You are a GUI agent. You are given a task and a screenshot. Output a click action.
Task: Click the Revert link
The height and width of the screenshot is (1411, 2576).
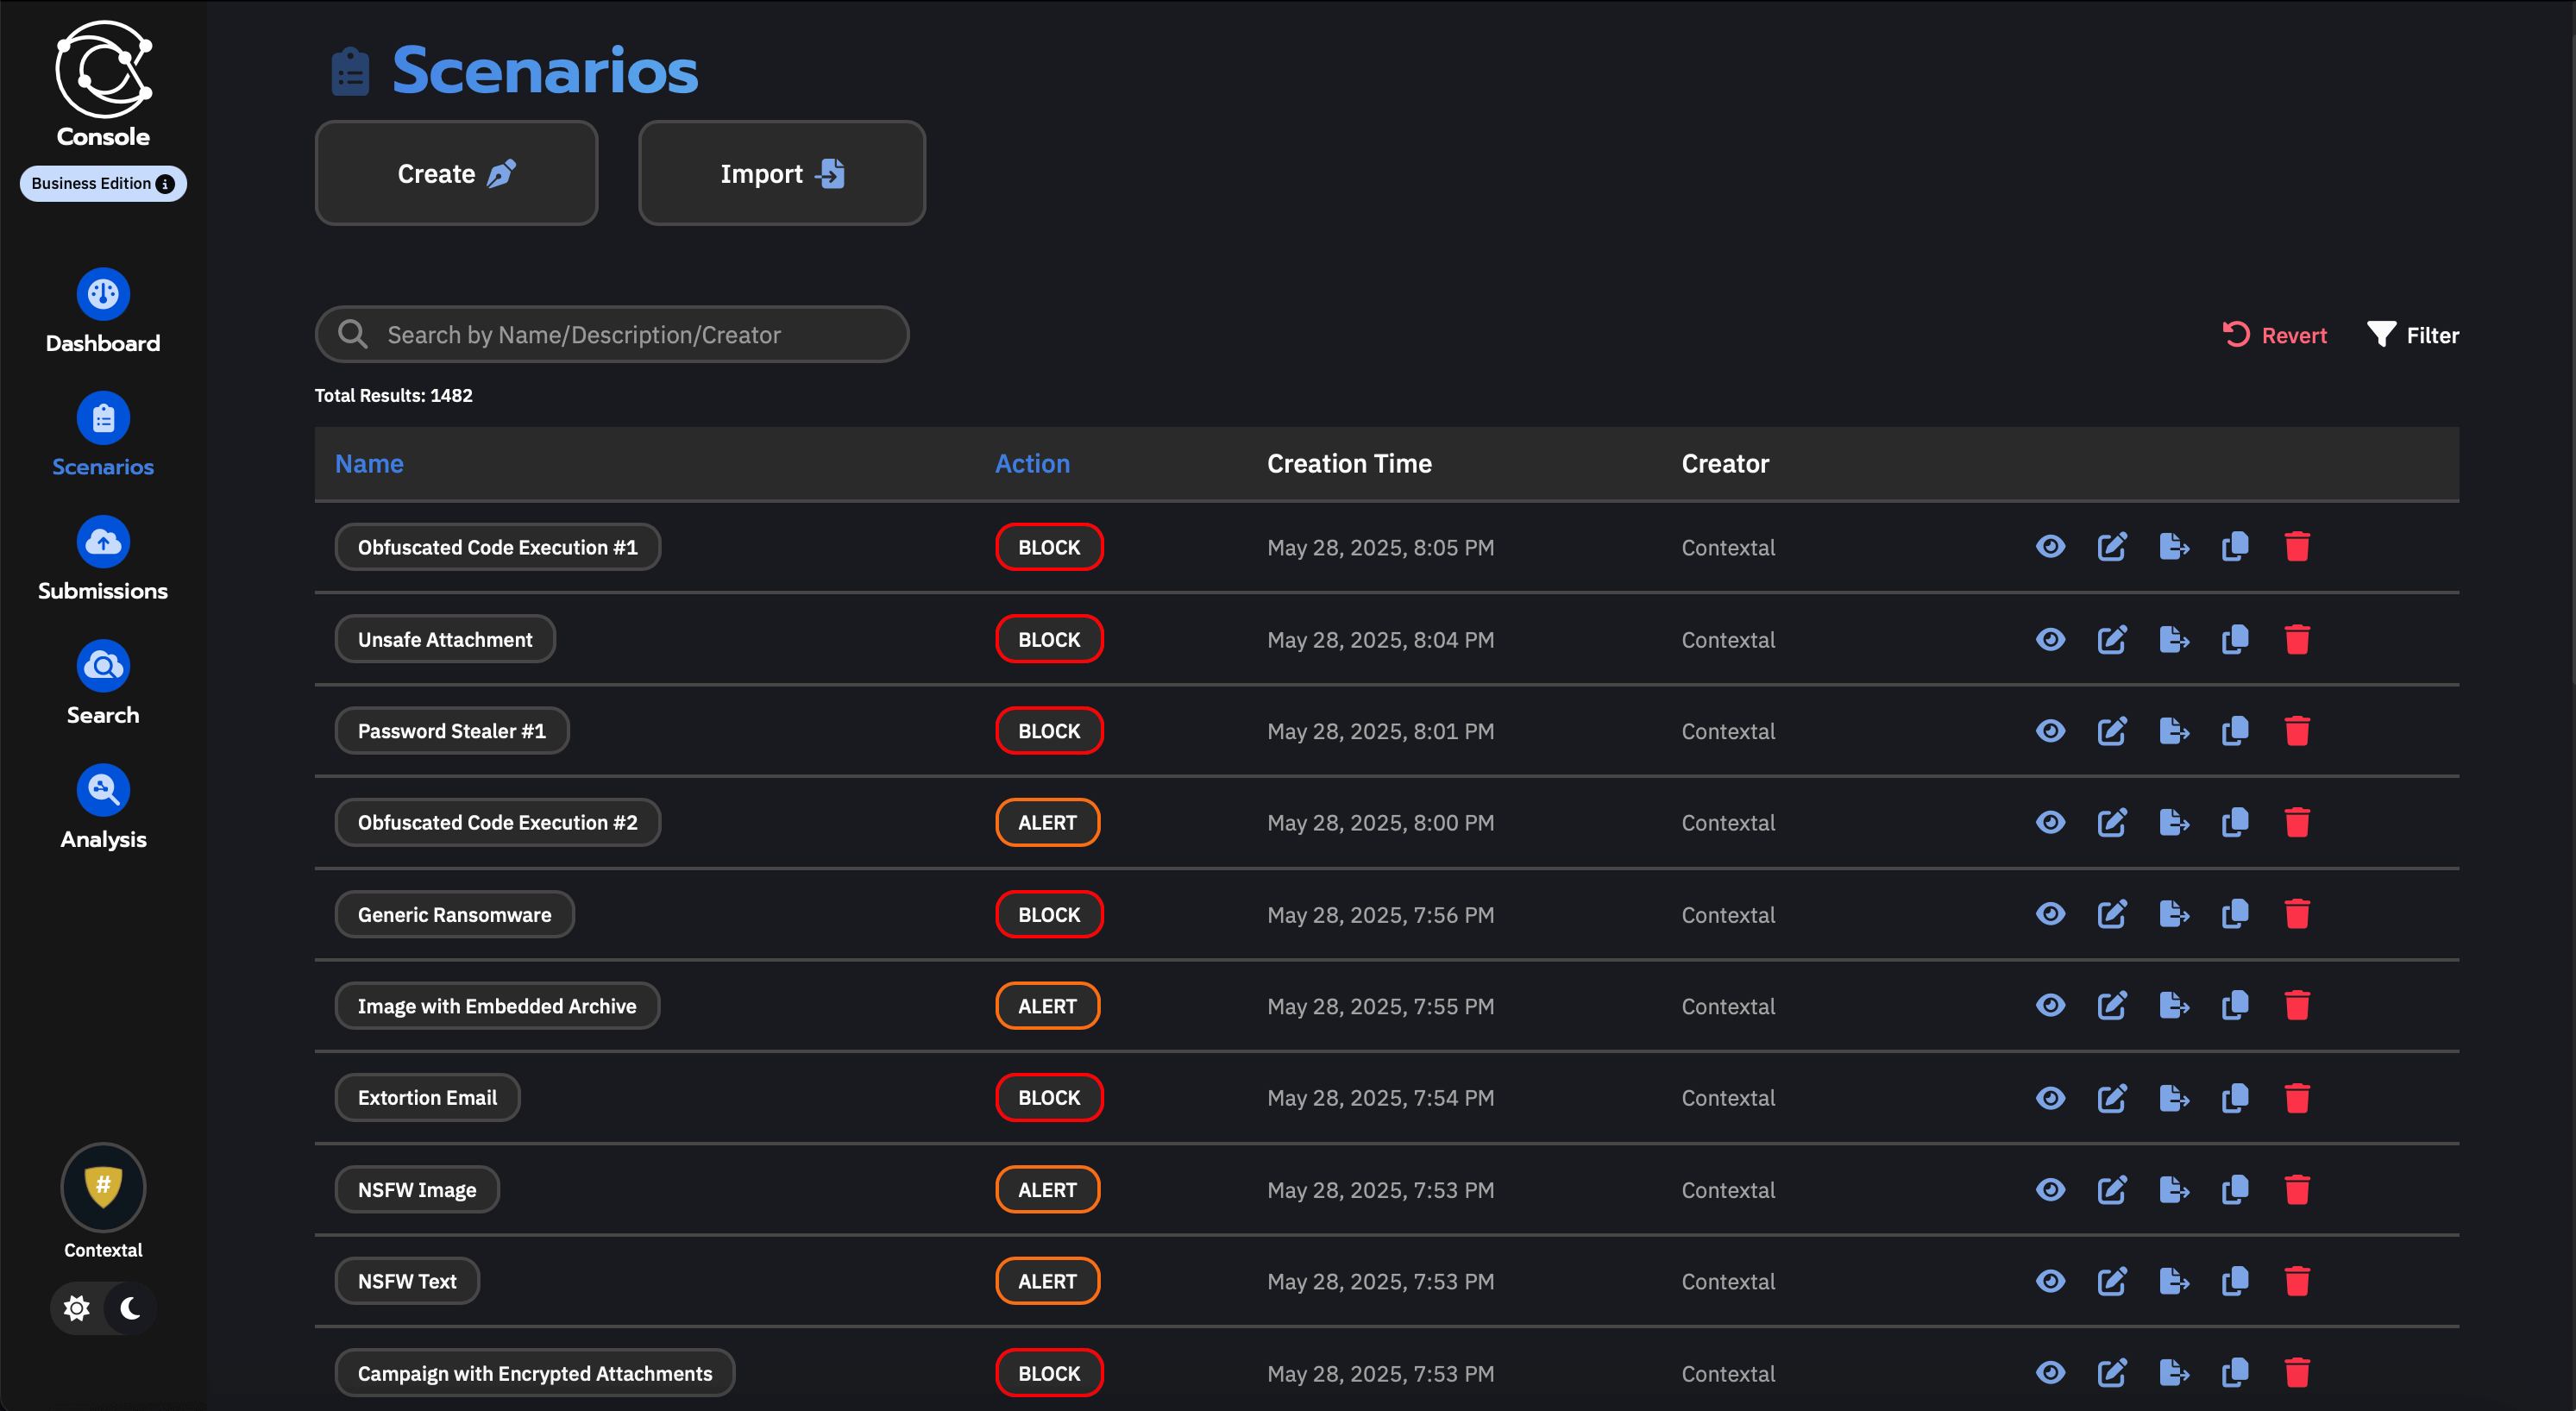2276,334
